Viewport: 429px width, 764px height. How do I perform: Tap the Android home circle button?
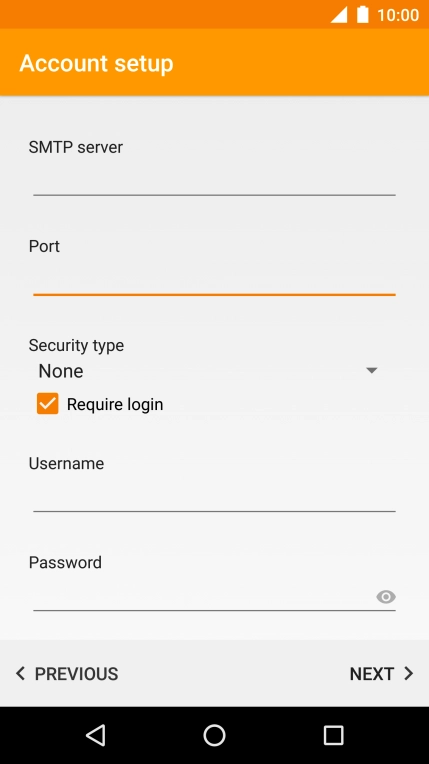click(214, 735)
